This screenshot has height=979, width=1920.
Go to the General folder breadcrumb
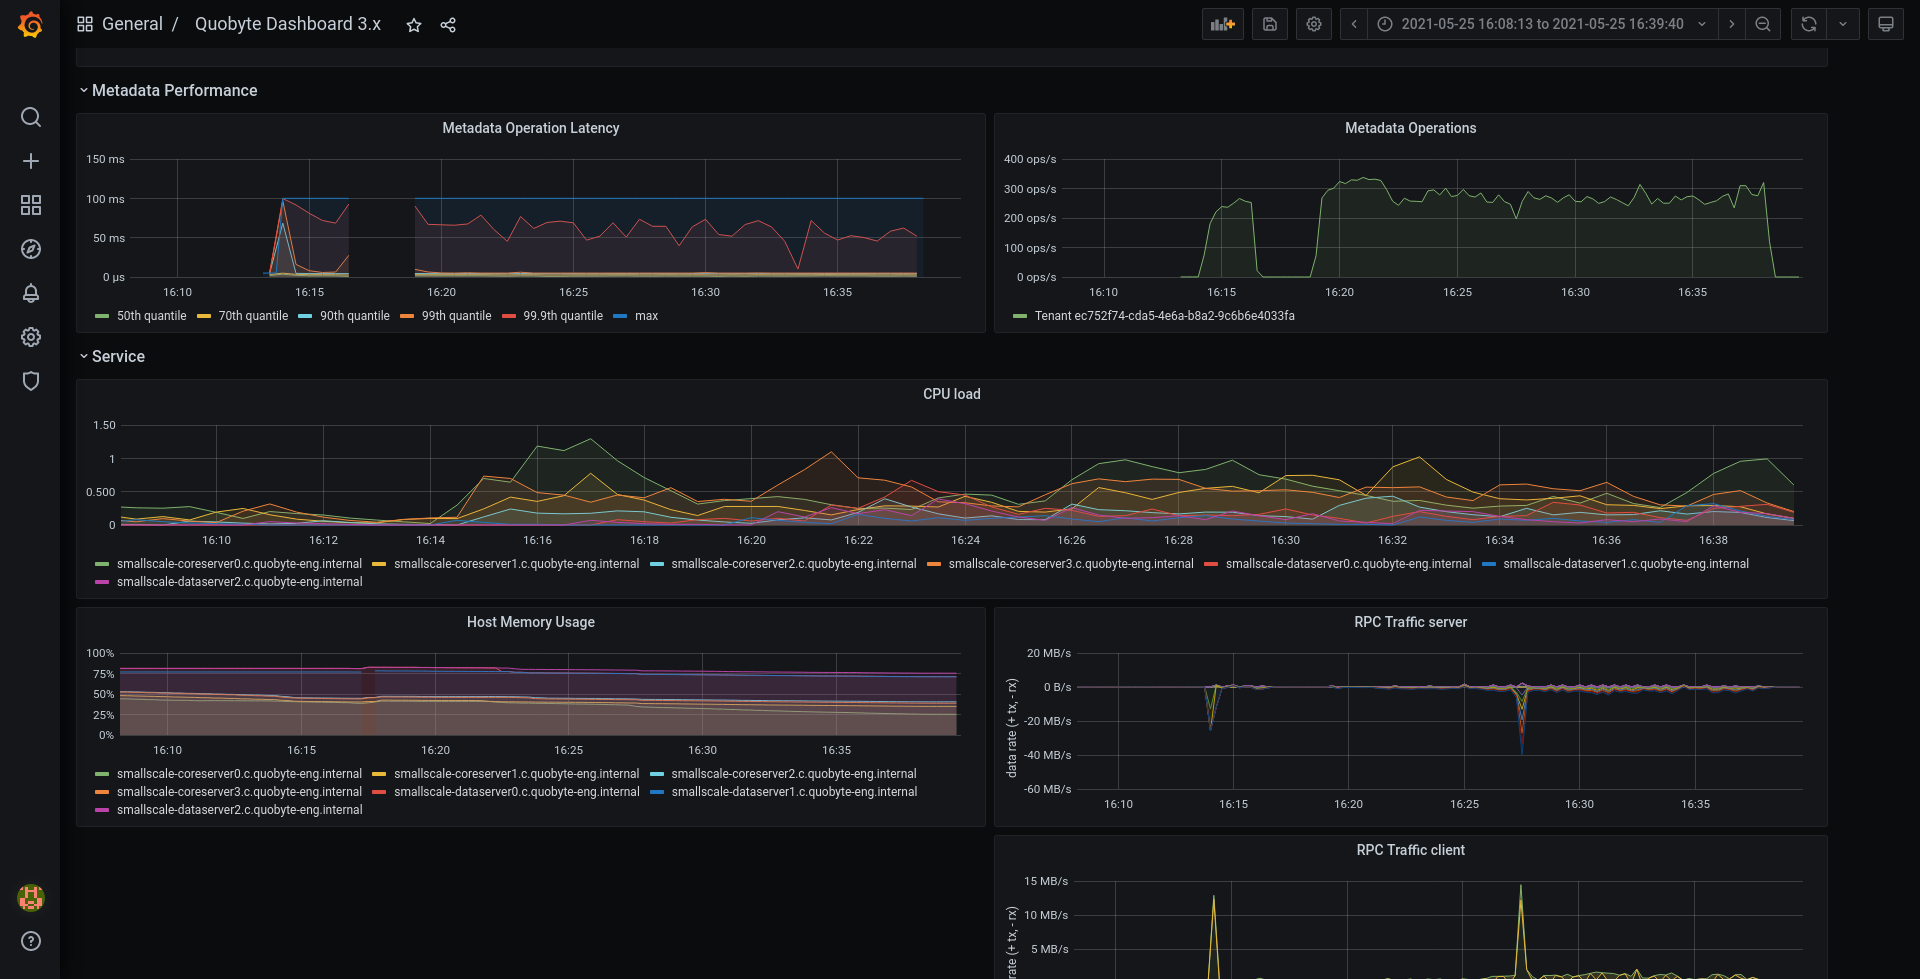pyautogui.click(x=132, y=24)
